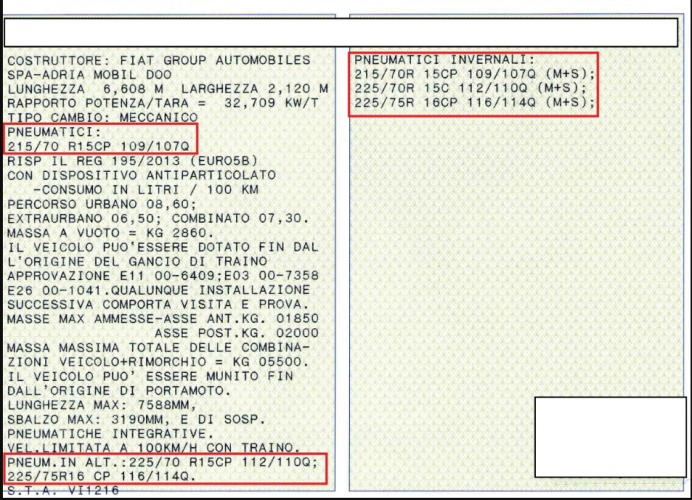
Task: Click the 225/75R 16CP 116/114Q (M+S) line
Action: click(474, 102)
